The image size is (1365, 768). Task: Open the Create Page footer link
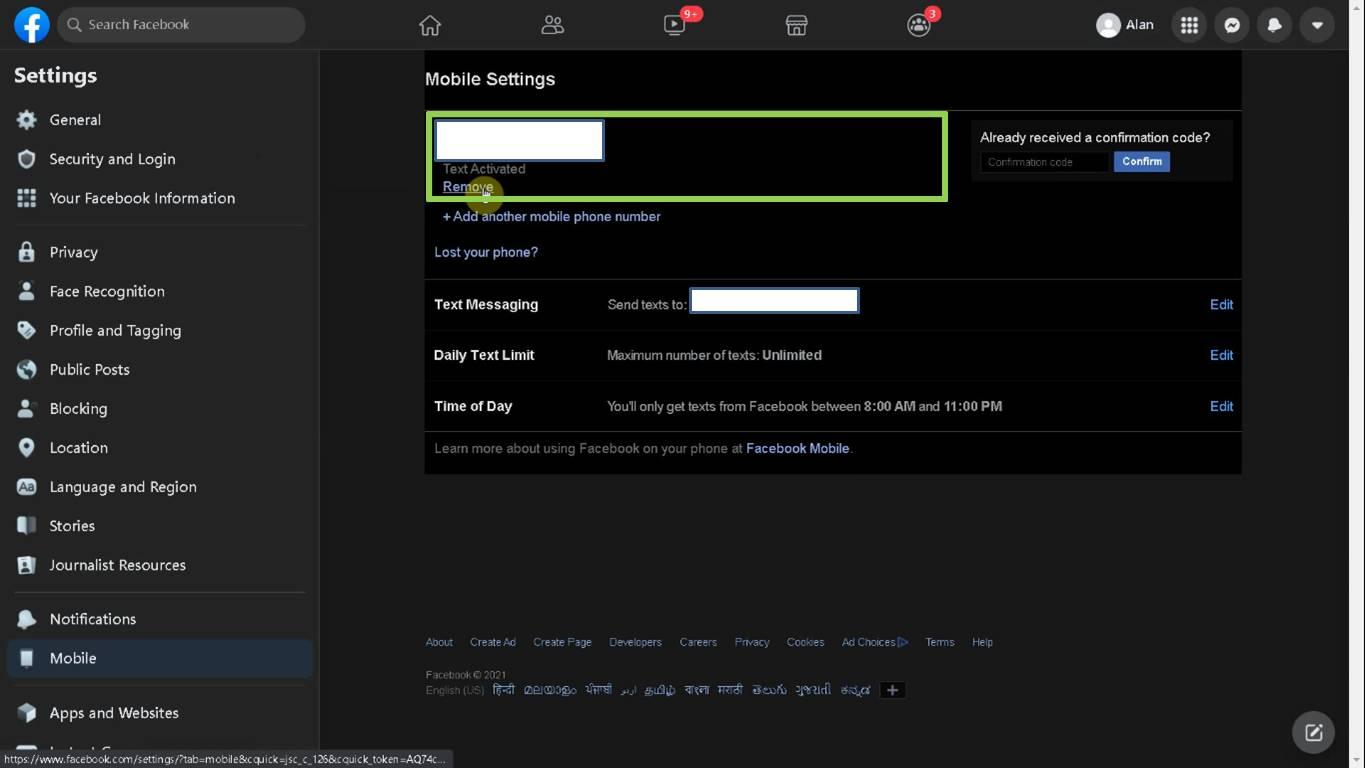(562, 642)
